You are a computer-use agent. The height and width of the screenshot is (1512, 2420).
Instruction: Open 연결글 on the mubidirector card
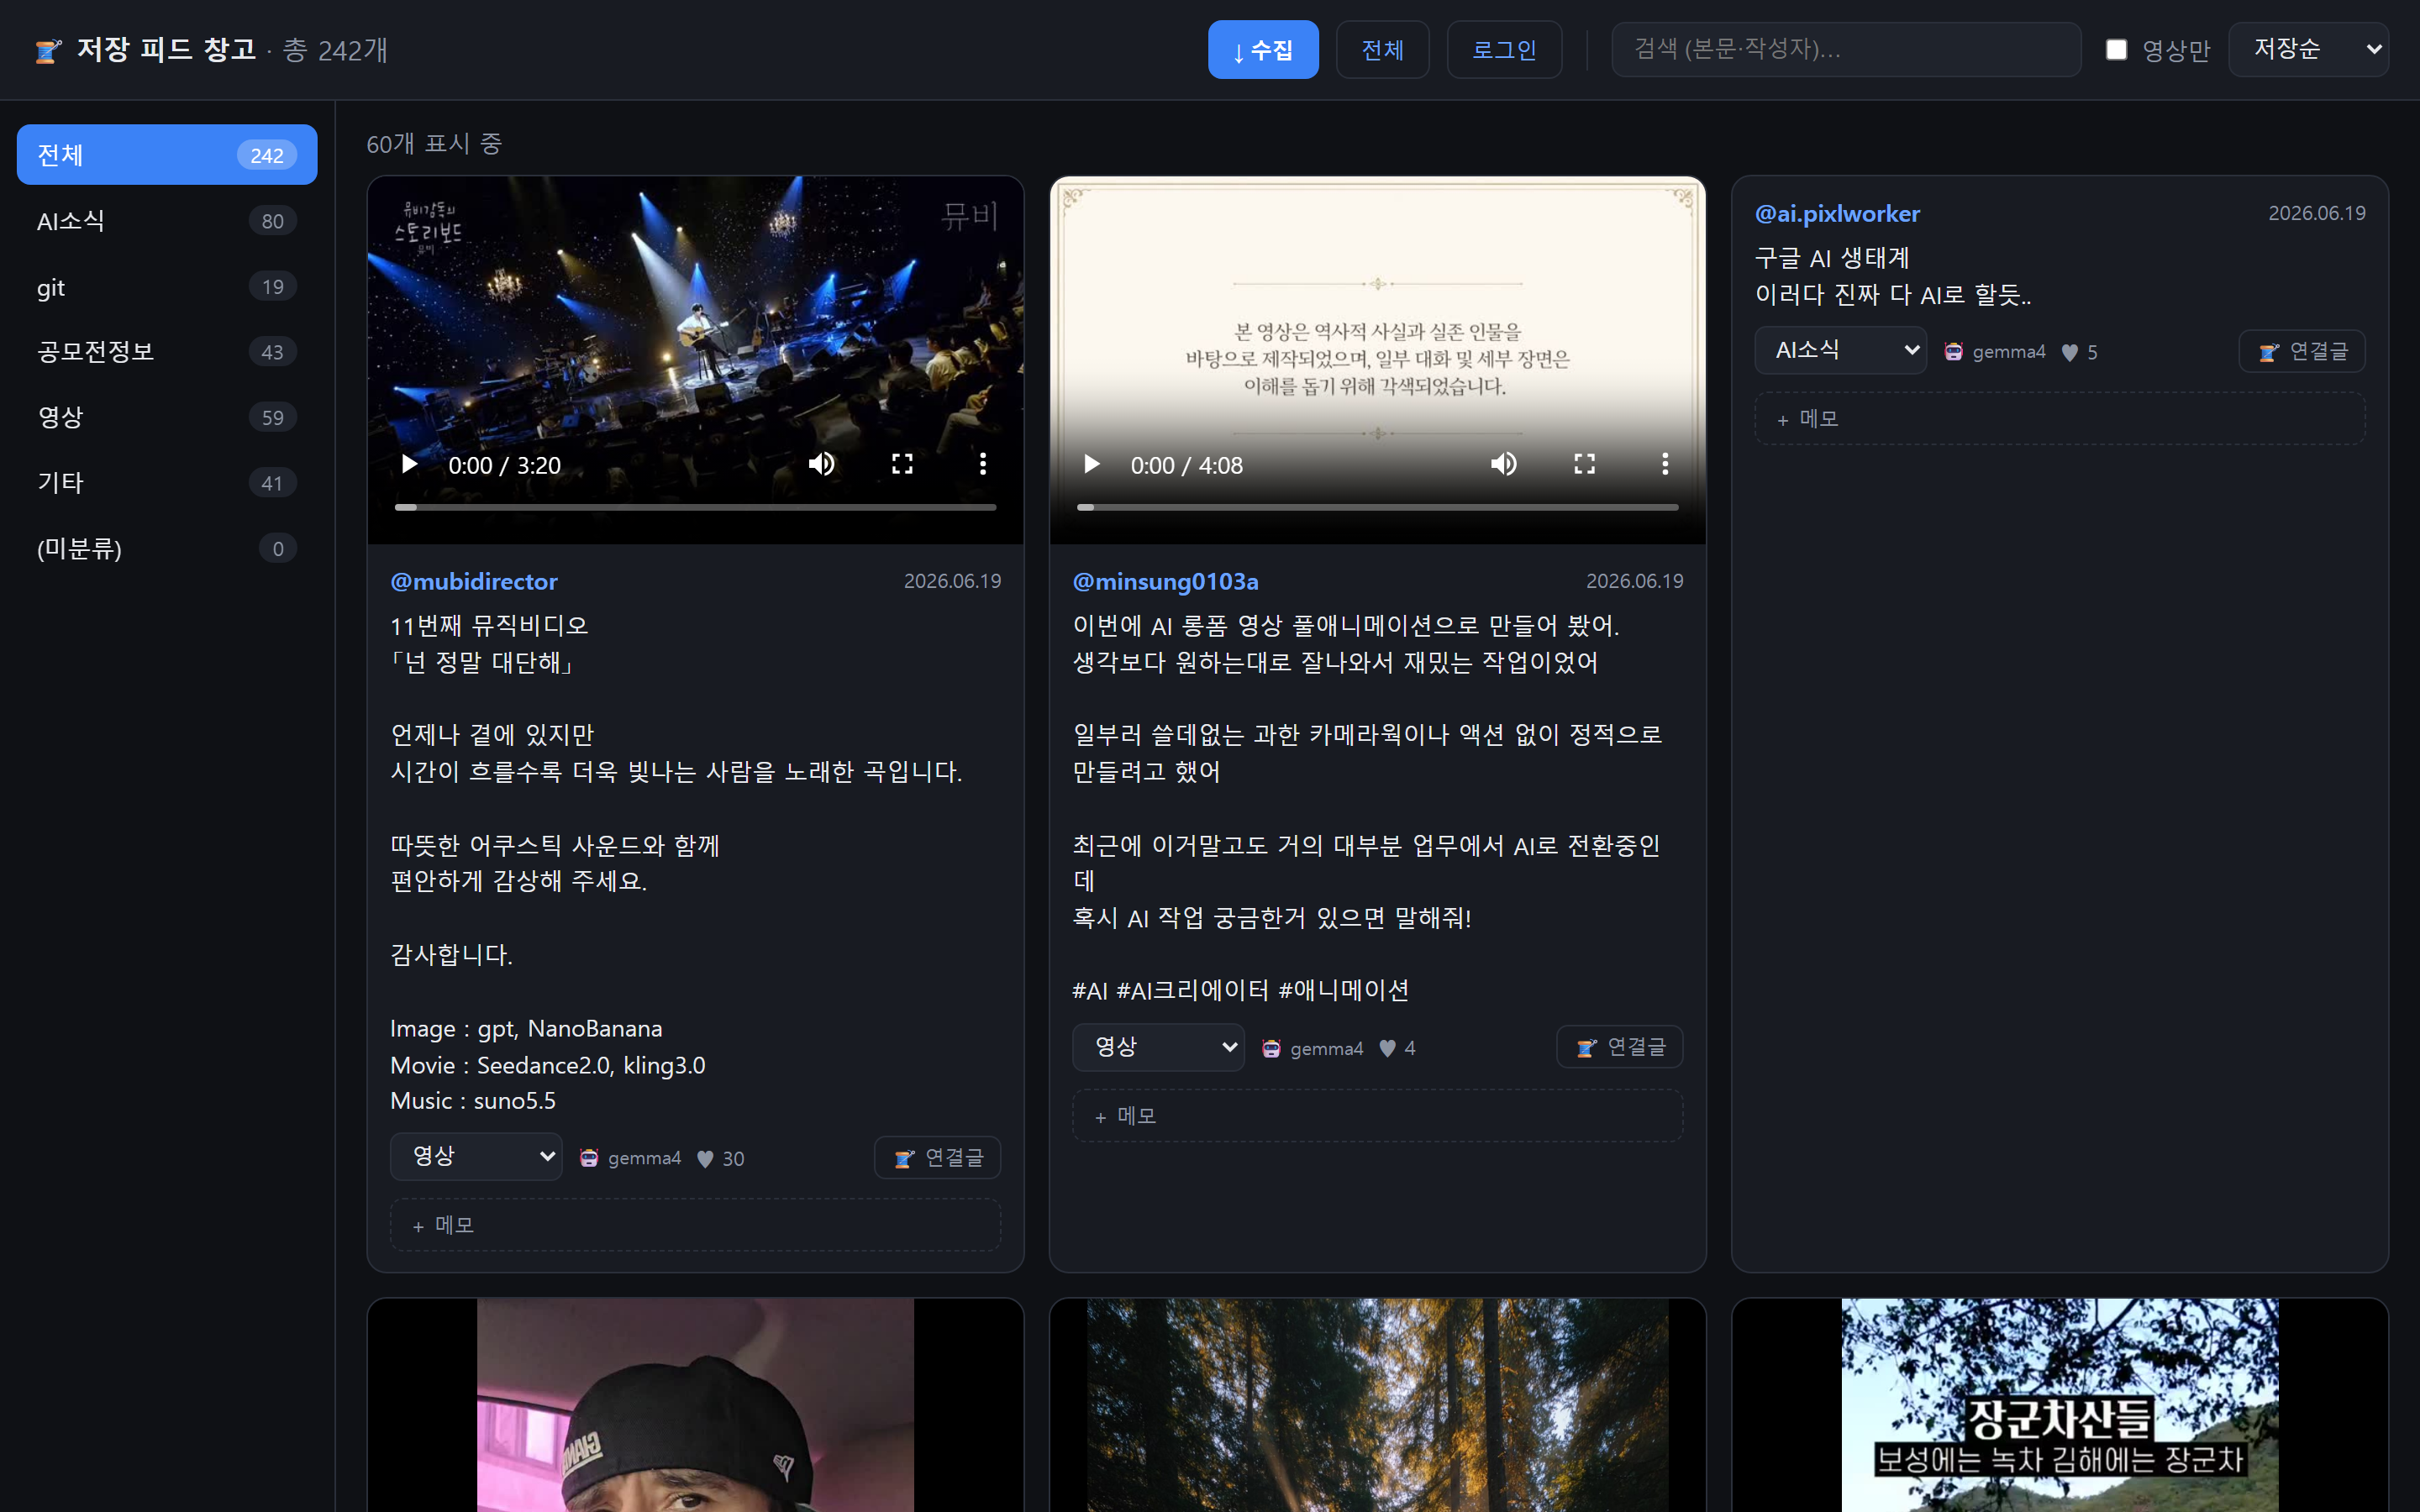click(937, 1158)
